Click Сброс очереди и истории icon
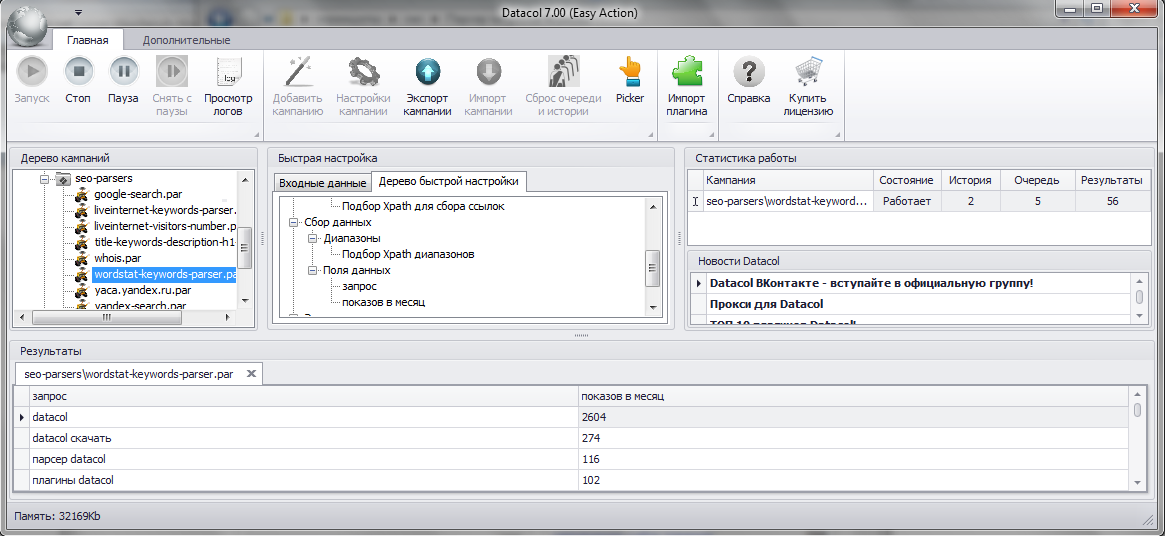 [562, 72]
